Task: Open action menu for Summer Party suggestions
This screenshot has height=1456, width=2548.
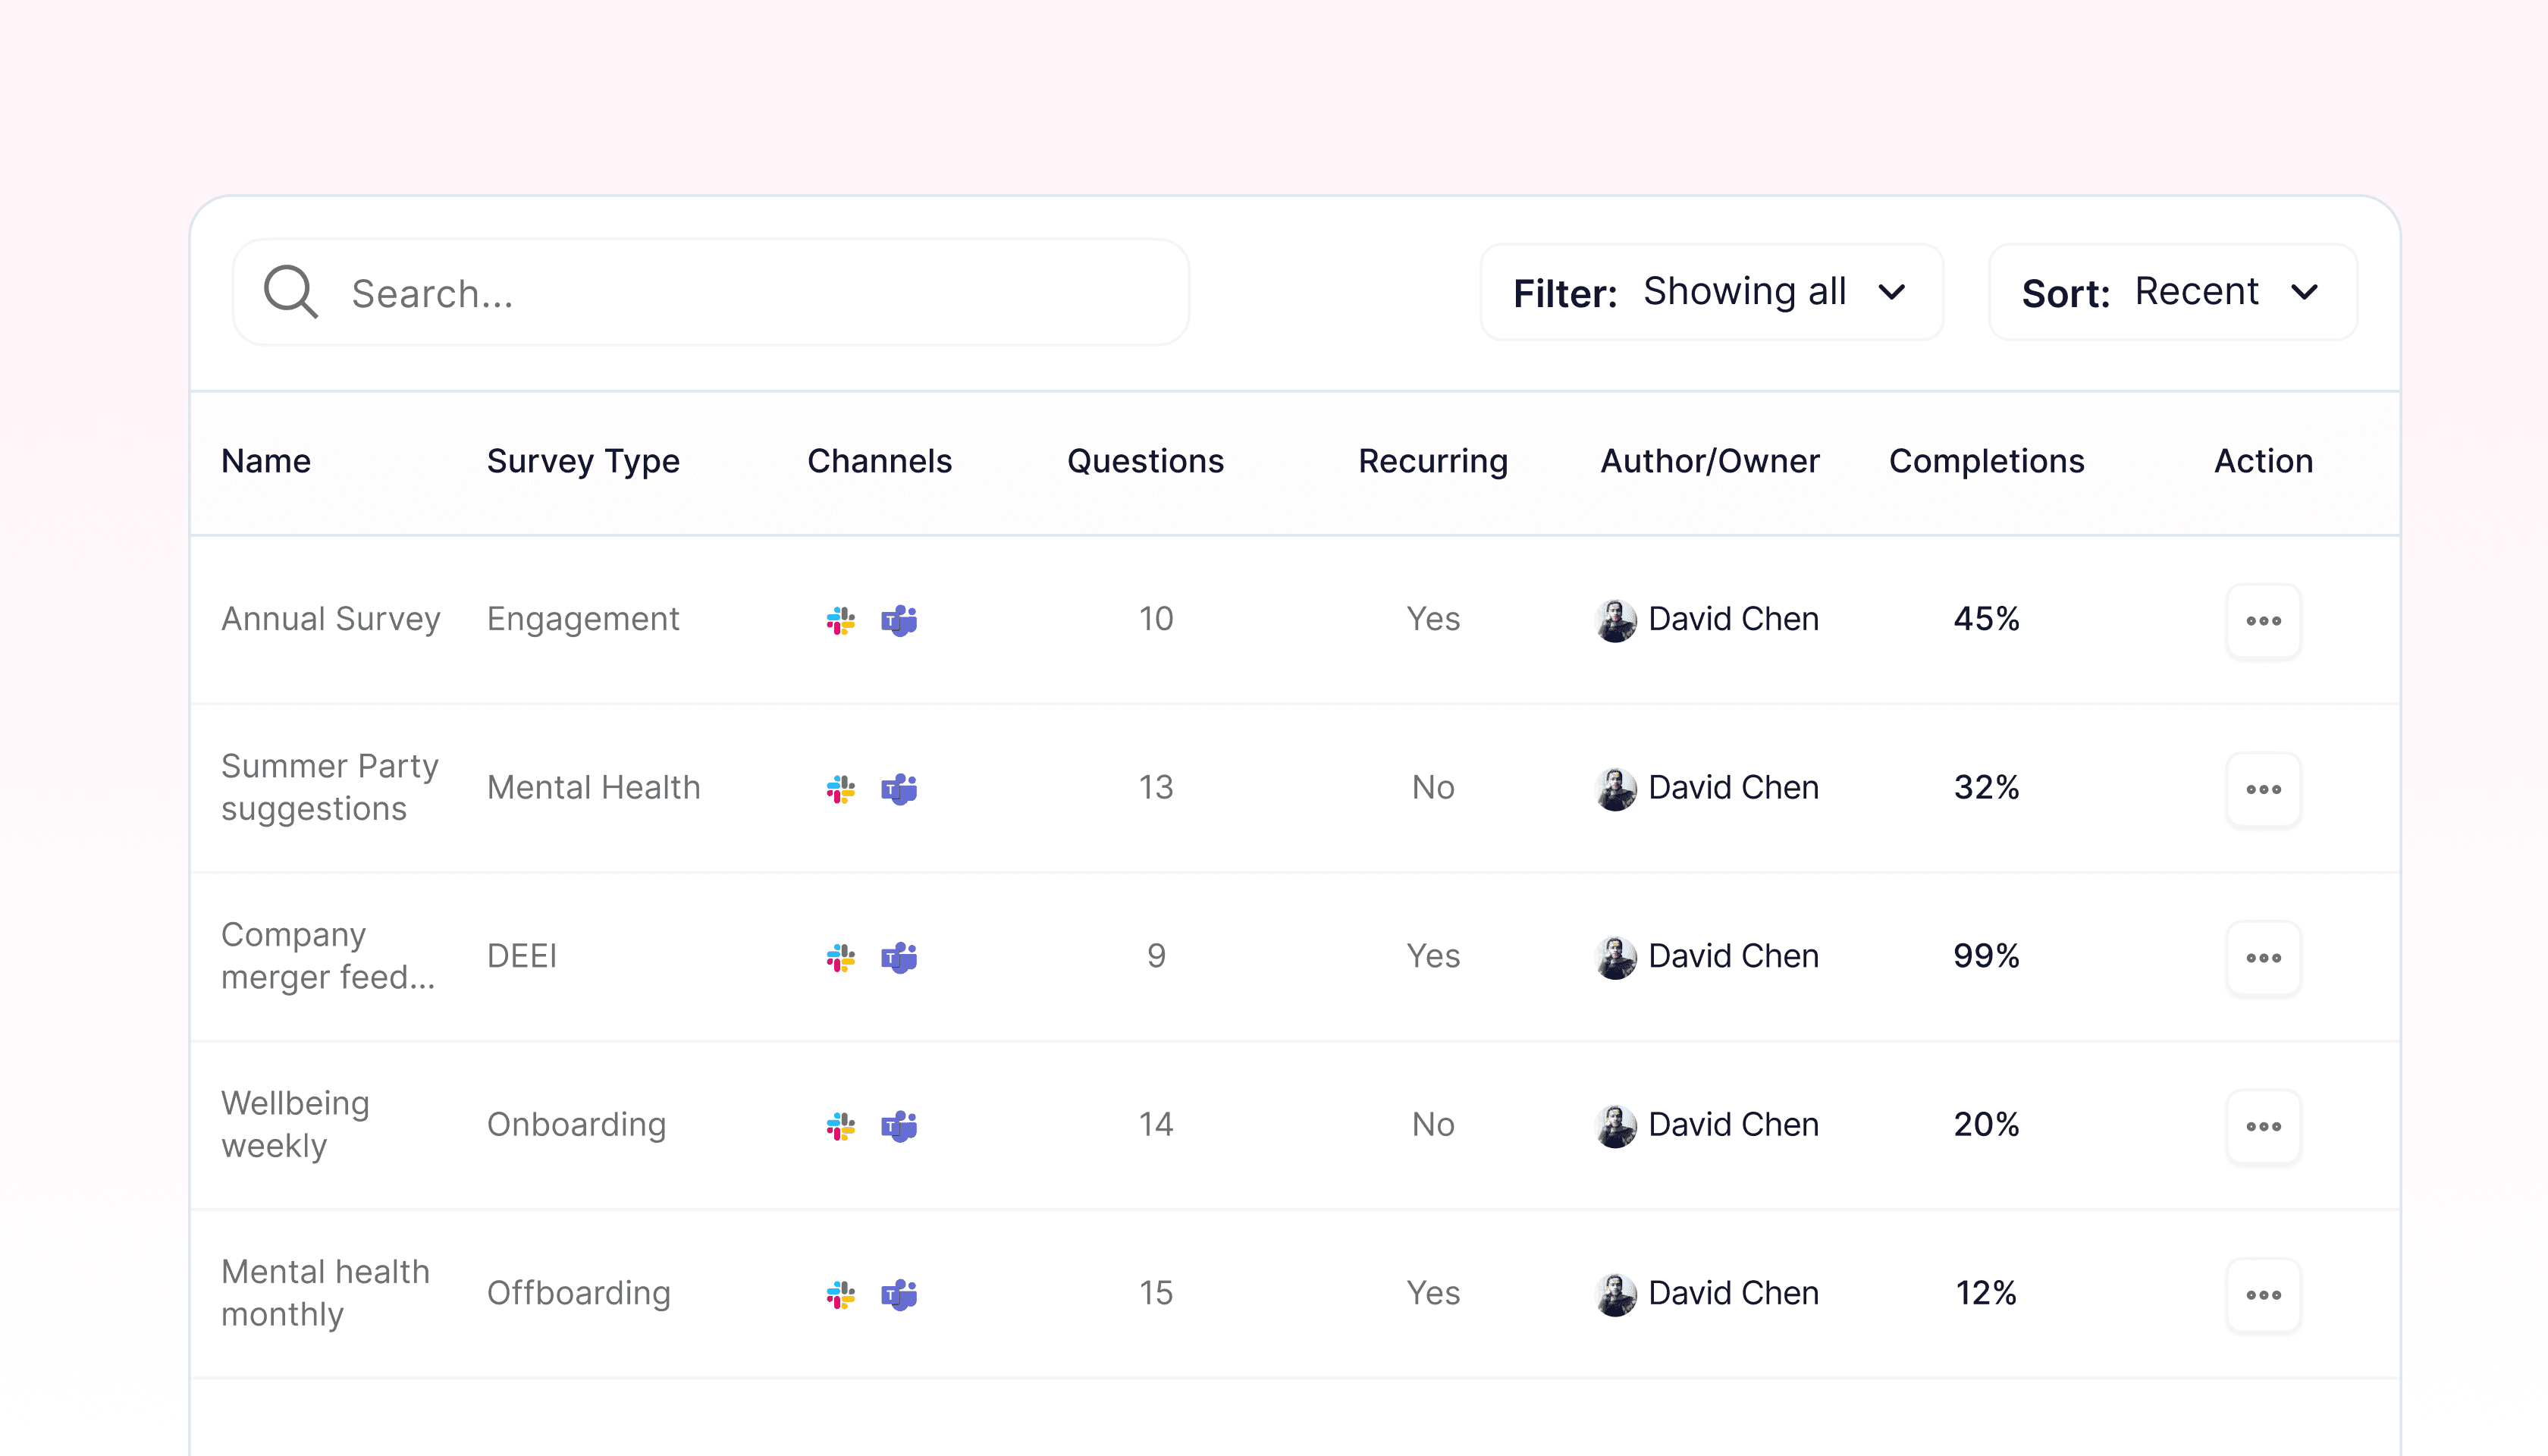Action: (x=2263, y=789)
